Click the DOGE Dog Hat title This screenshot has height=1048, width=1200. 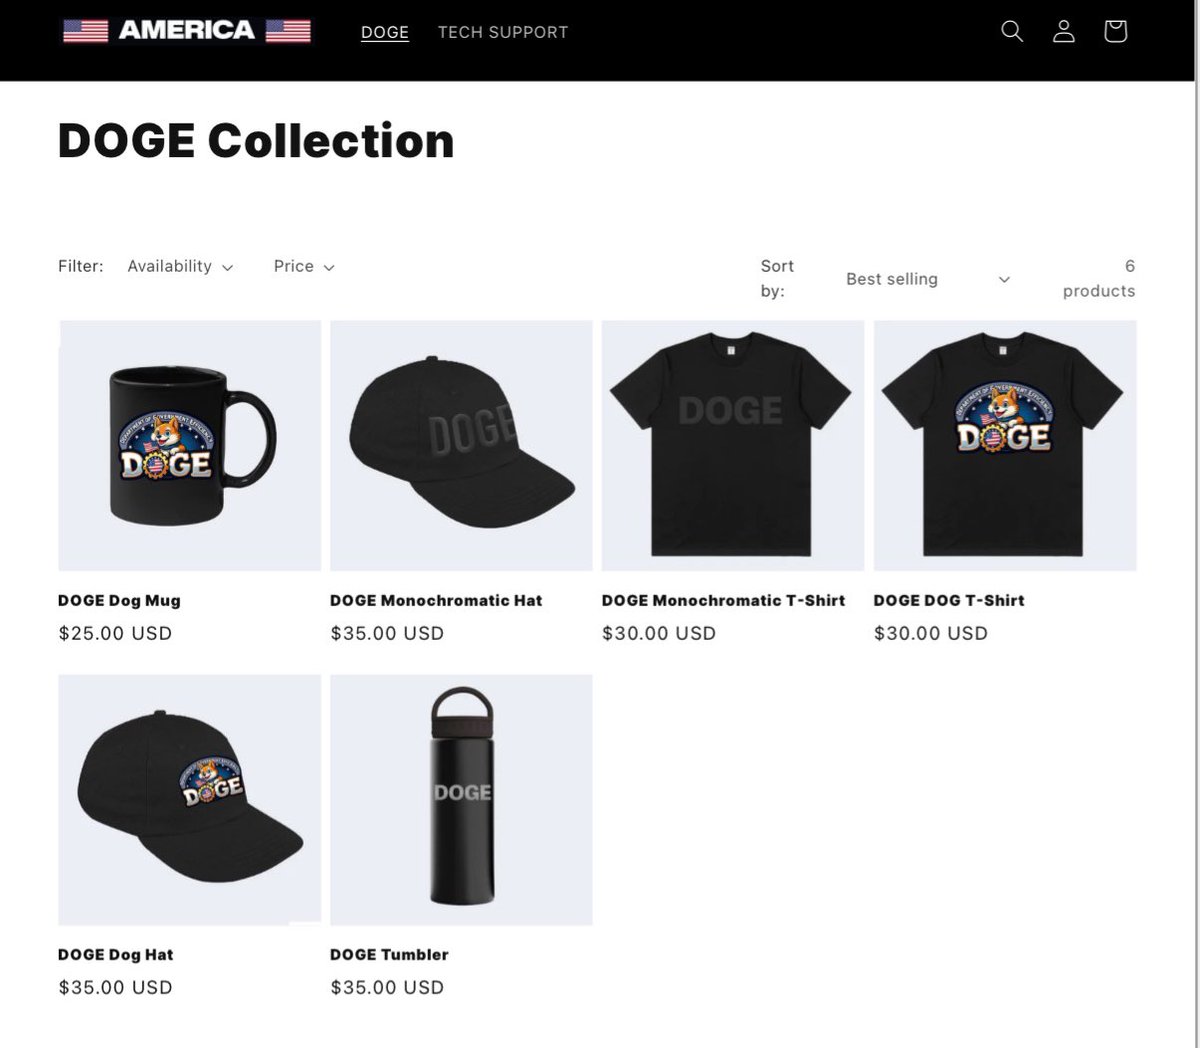tap(116, 955)
